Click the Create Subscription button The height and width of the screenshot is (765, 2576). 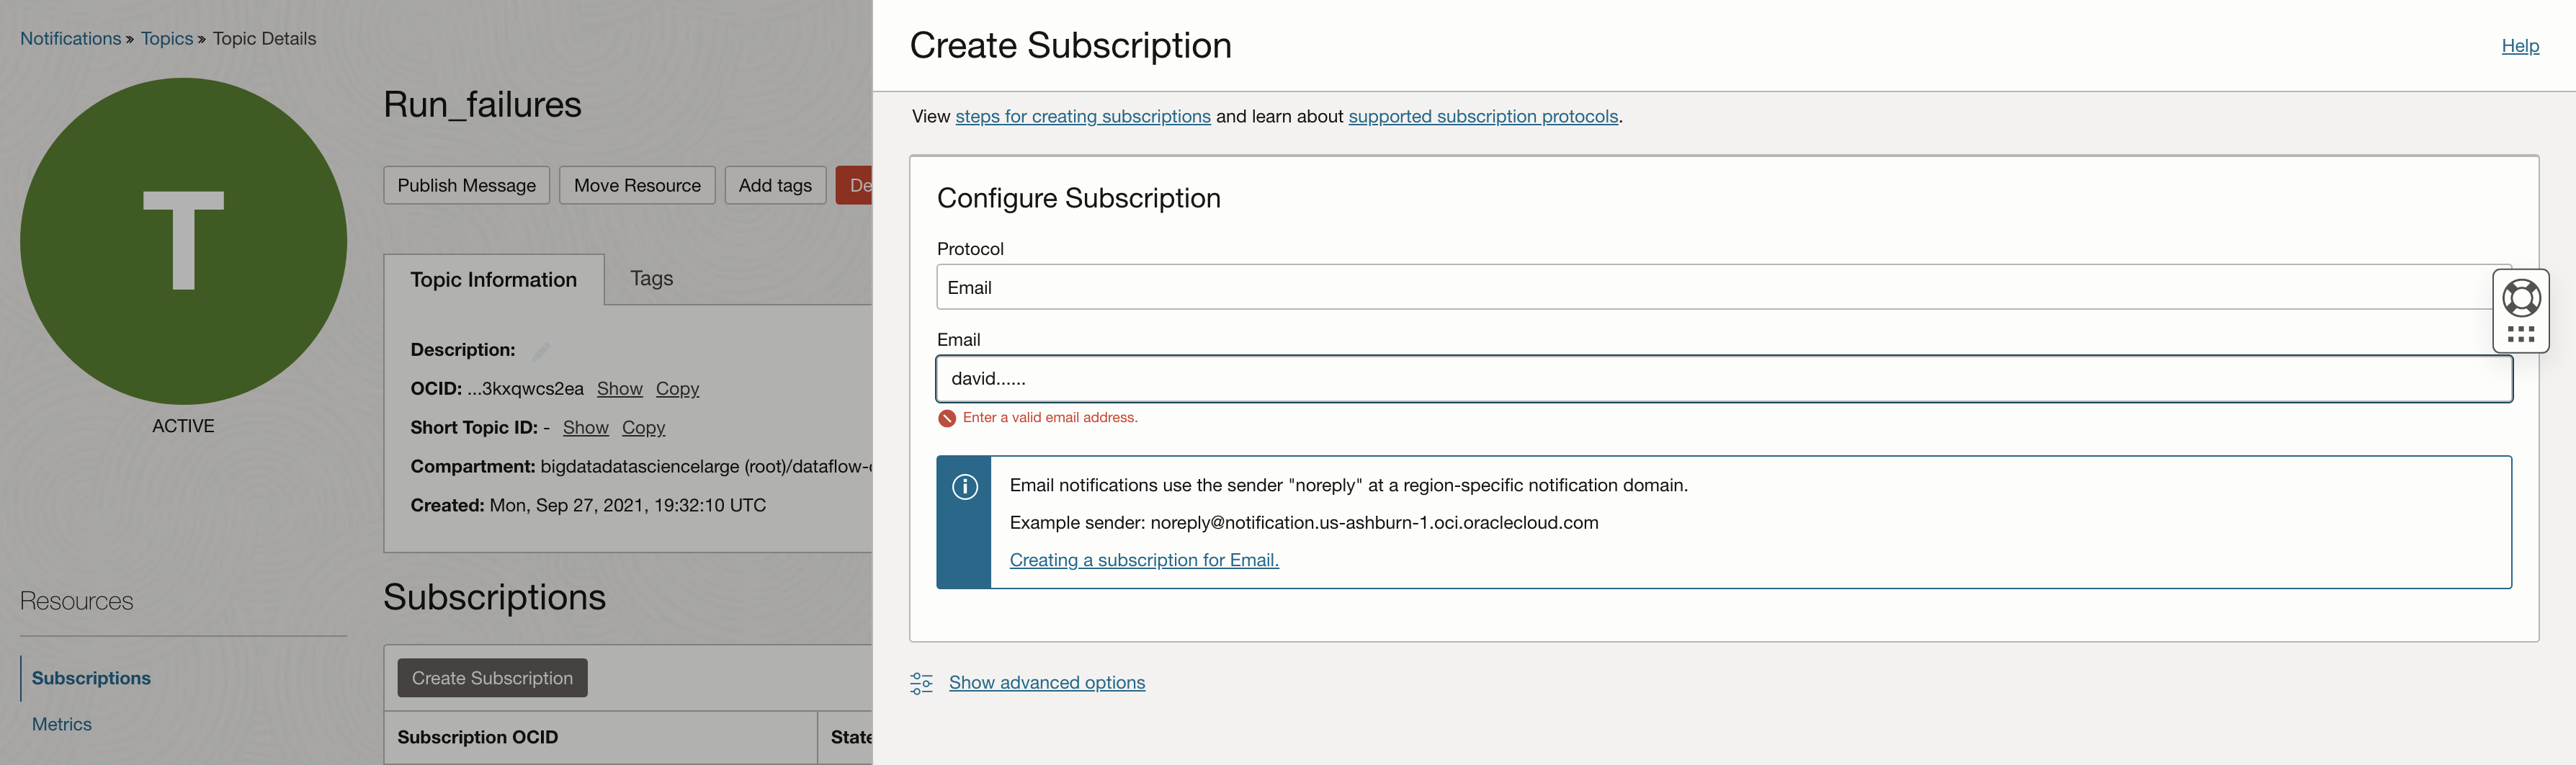[x=491, y=677]
